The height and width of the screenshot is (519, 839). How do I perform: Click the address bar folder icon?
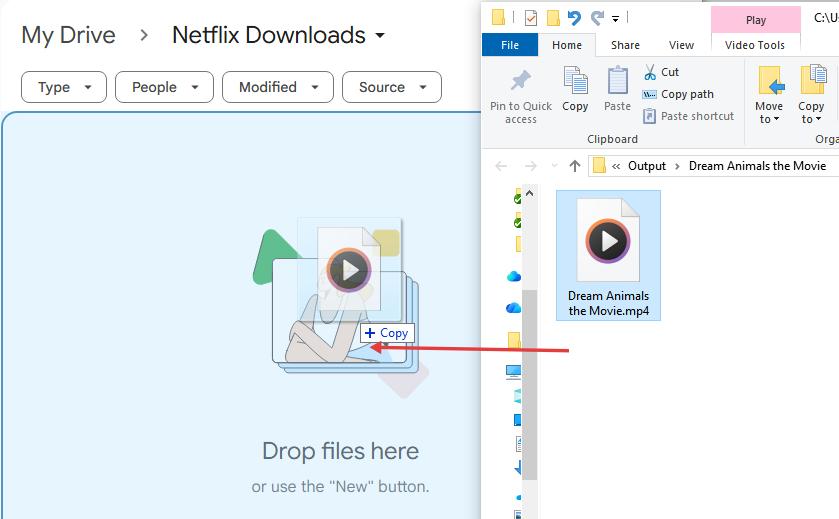[599, 166]
